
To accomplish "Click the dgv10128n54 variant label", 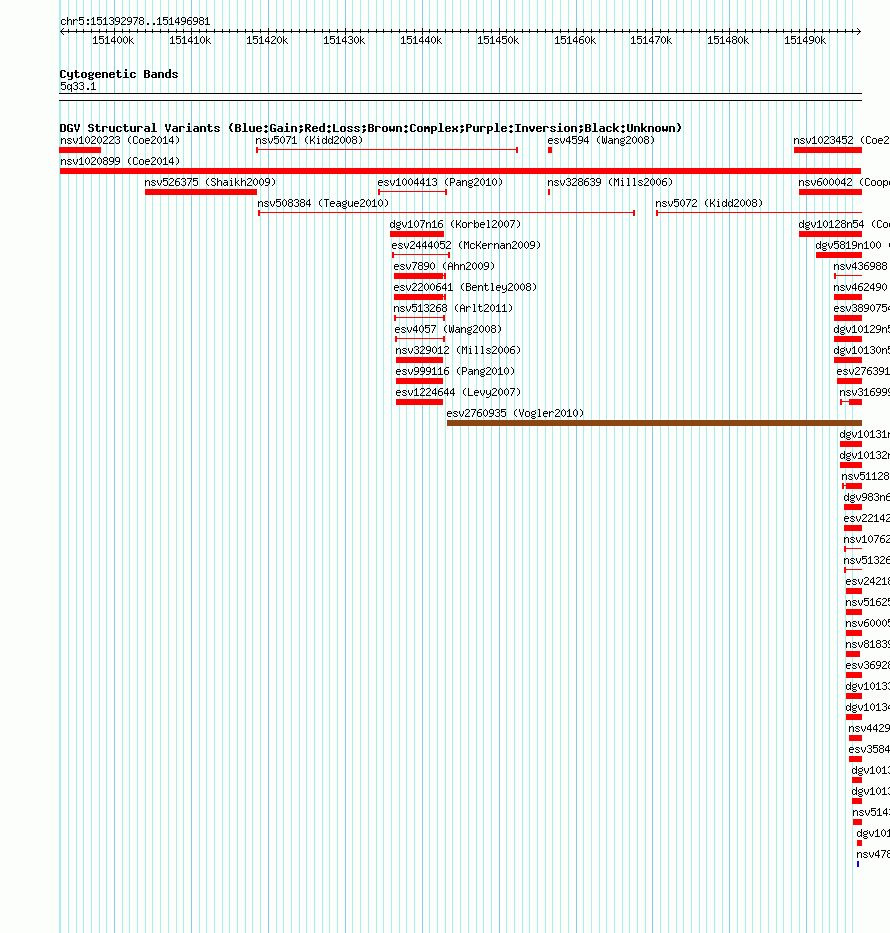I will pyautogui.click(x=844, y=224).
